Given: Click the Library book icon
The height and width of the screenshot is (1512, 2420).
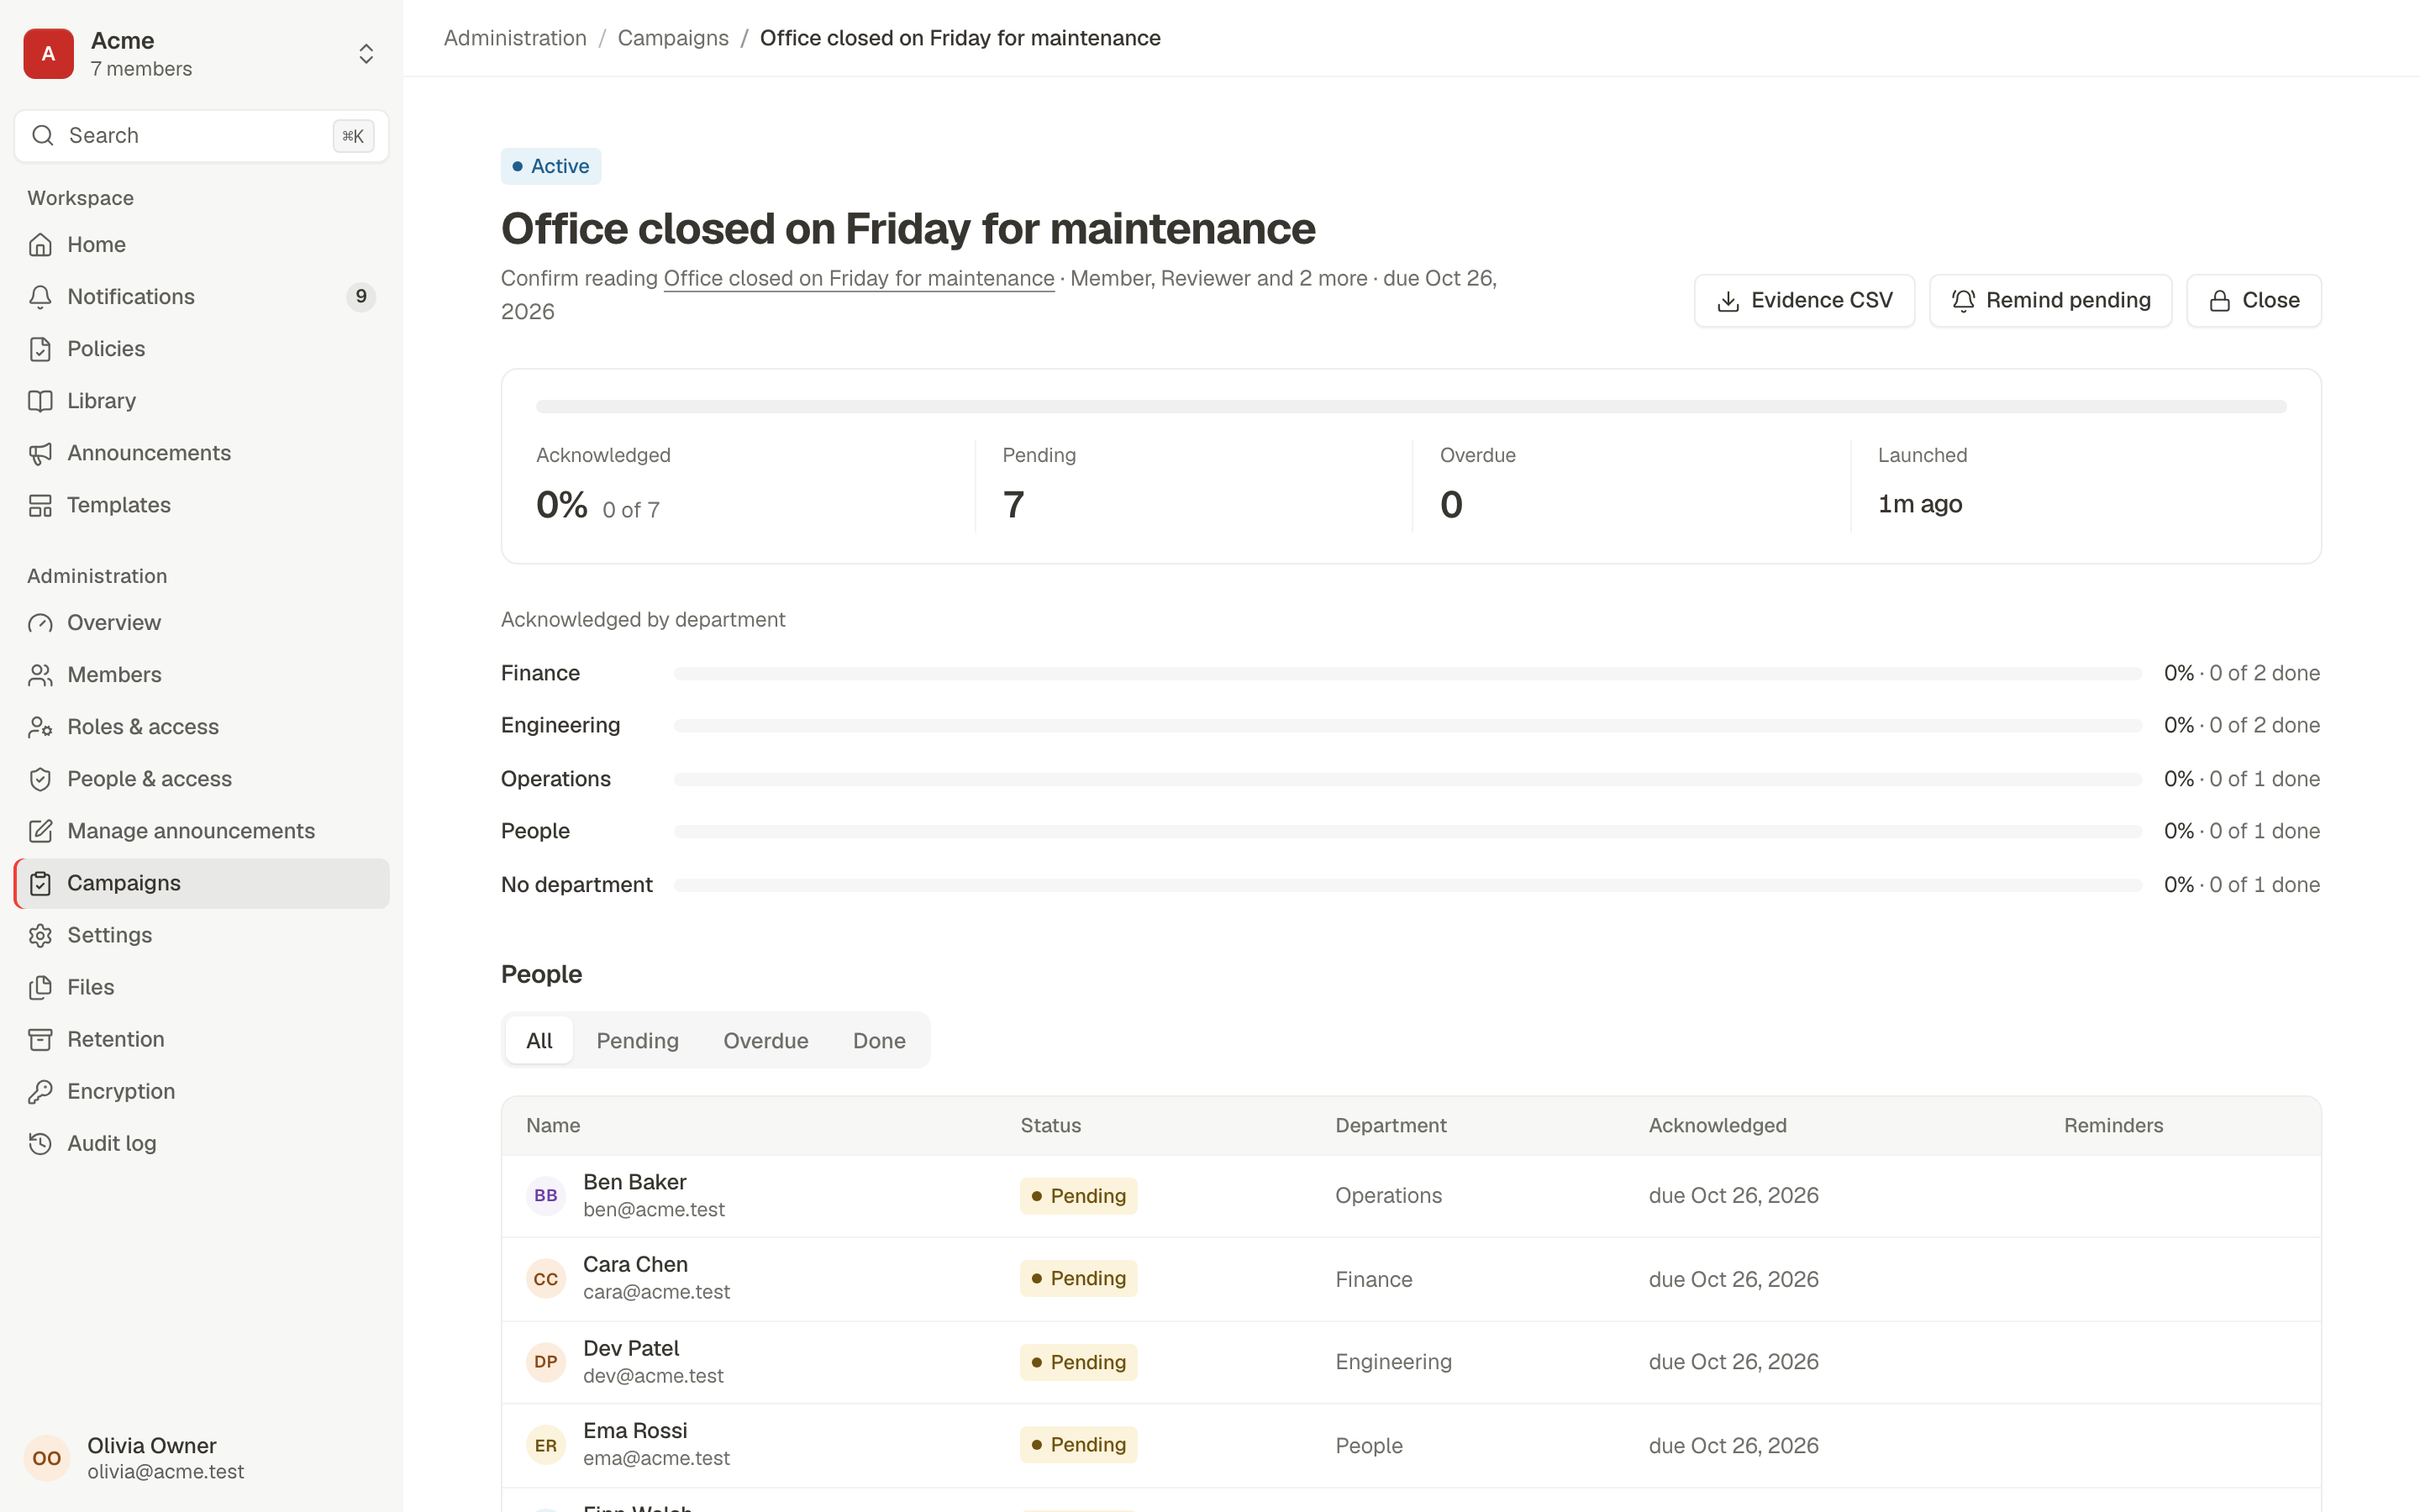Looking at the screenshot, I should click(x=40, y=401).
